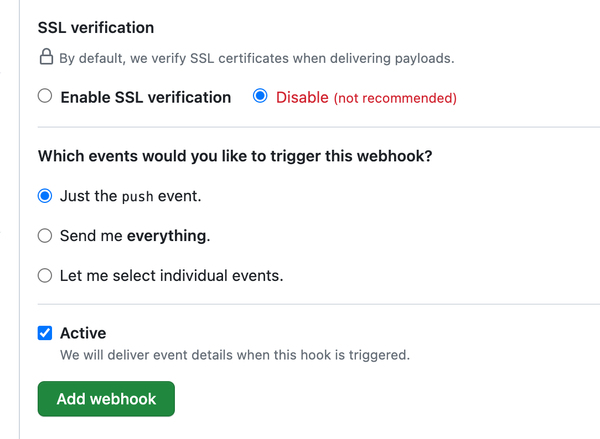Select the Disable SSL radio button
Image resolution: width=600 pixels, height=439 pixels.
pyautogui.click(x=261, y=97)
